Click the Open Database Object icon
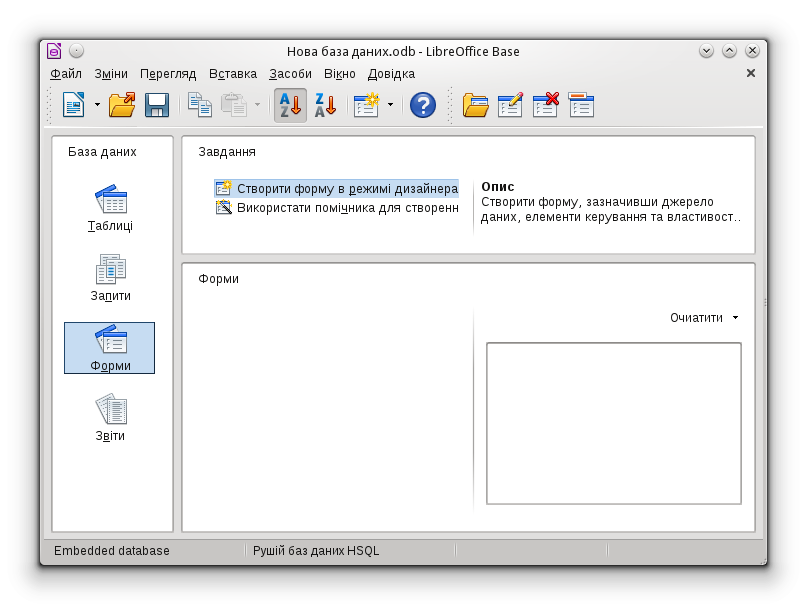The height and width of the screenshot is (605, 807). (475, 105)
